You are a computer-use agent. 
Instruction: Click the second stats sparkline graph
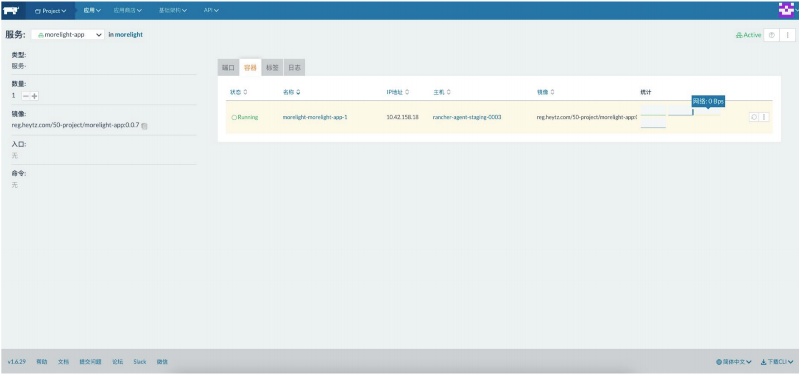click(681, 111)
